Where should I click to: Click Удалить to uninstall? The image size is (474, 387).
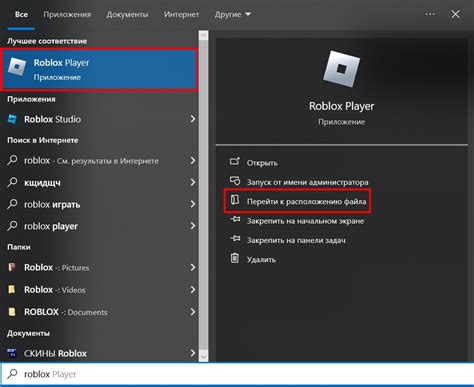(261, 259)
